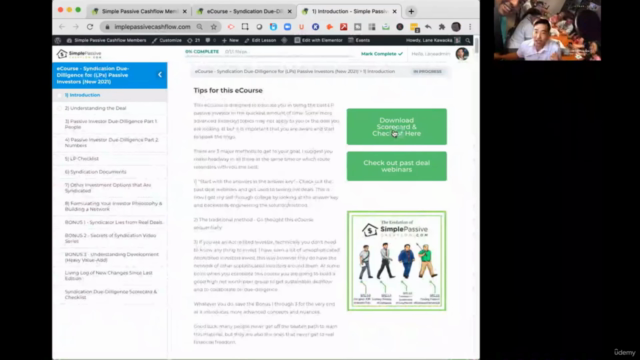The width and height of the screenshot is (640, 360).
Task: Open the red diamond-shaped extension
Action: coord(231,27)
